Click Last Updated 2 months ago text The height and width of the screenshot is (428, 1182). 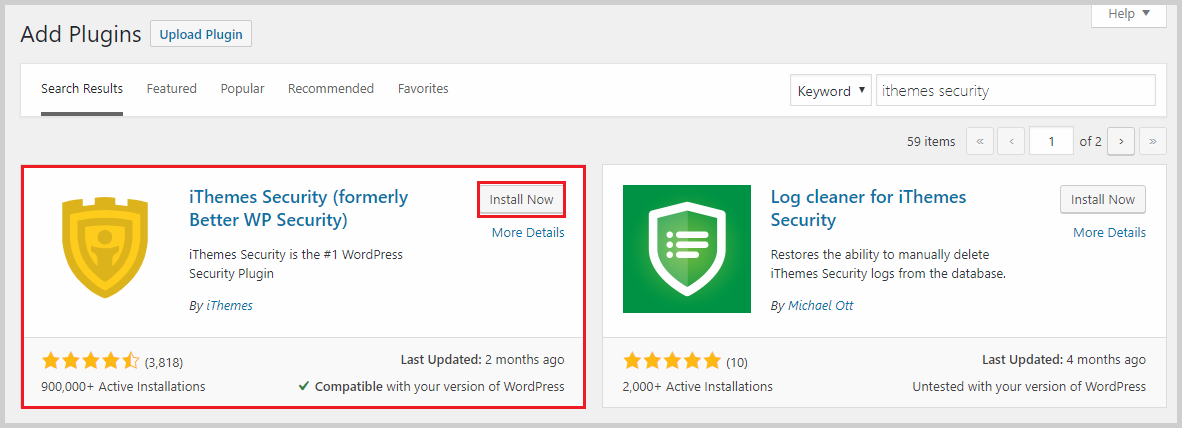pyautogui.click(x=483, y=360)
